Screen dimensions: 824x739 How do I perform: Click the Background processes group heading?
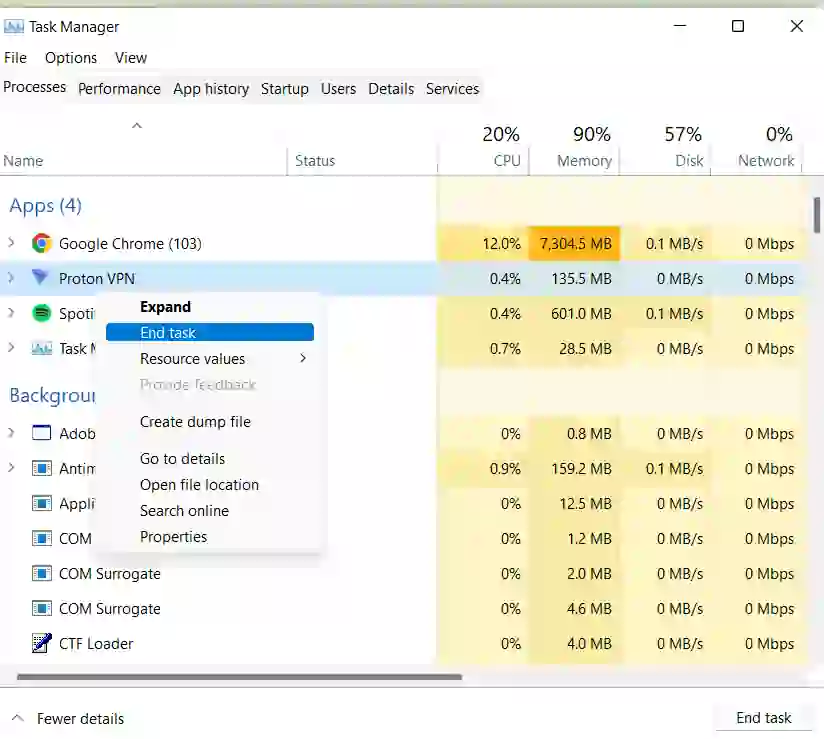pyautogui.click(x=53, y=395)
